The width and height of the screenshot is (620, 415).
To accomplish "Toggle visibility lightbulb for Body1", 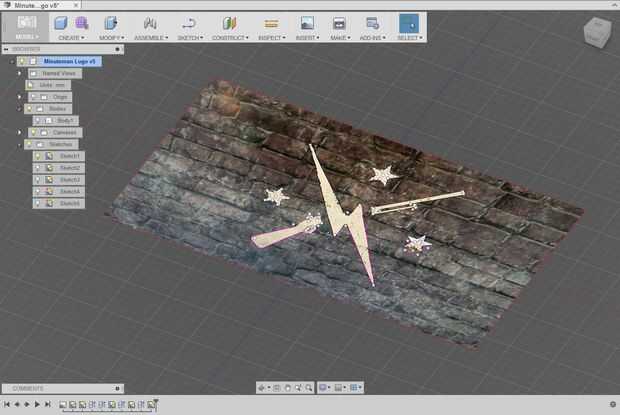I will 38,121.
